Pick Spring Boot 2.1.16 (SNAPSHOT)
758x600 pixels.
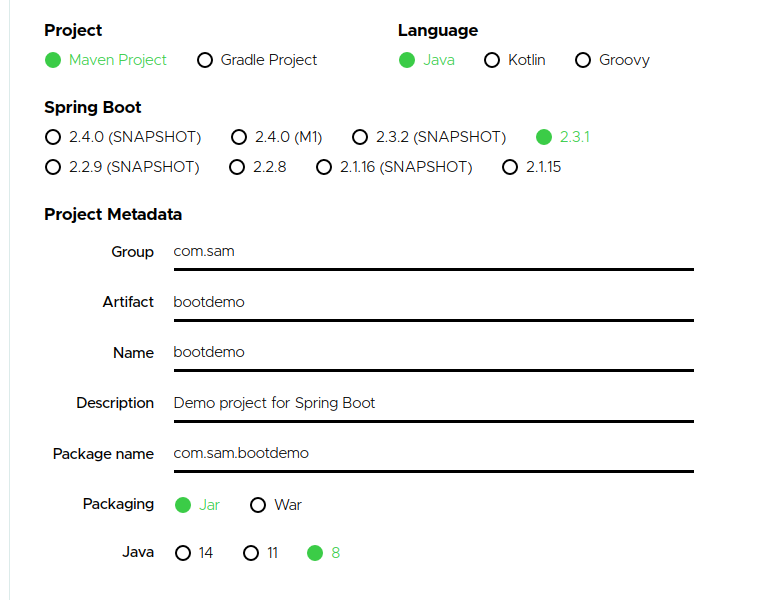[x=324, y=167]
